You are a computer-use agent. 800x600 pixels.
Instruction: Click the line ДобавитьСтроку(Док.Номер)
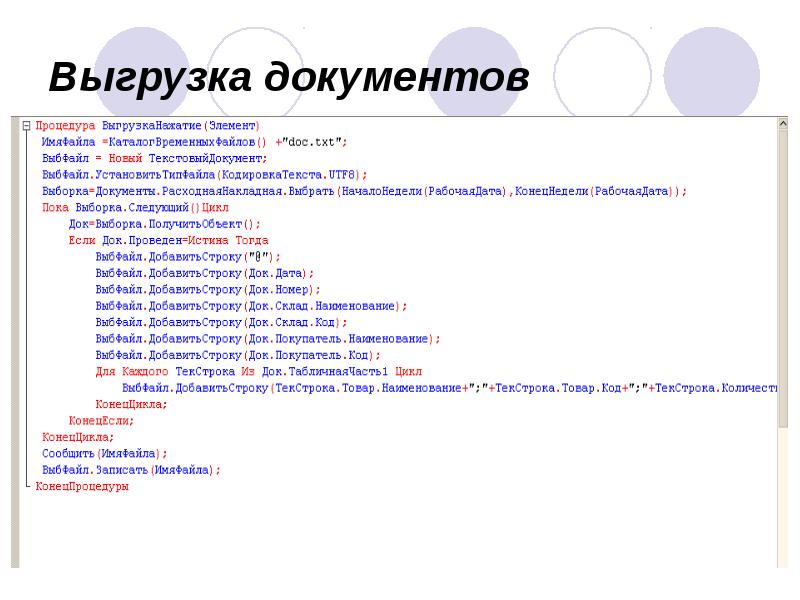pos(208,289)
